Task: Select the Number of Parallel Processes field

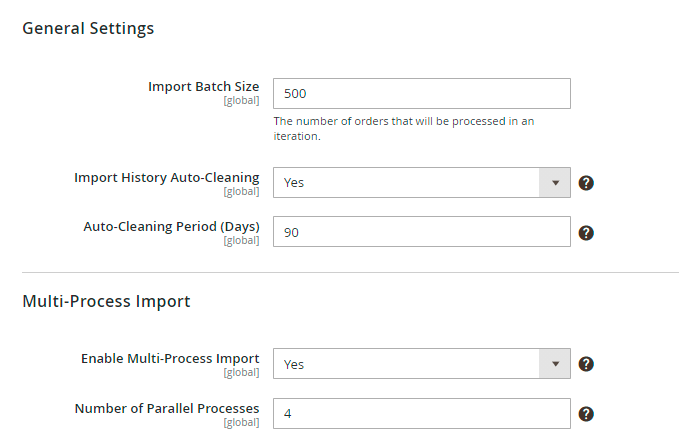Action: coord(421,413)
